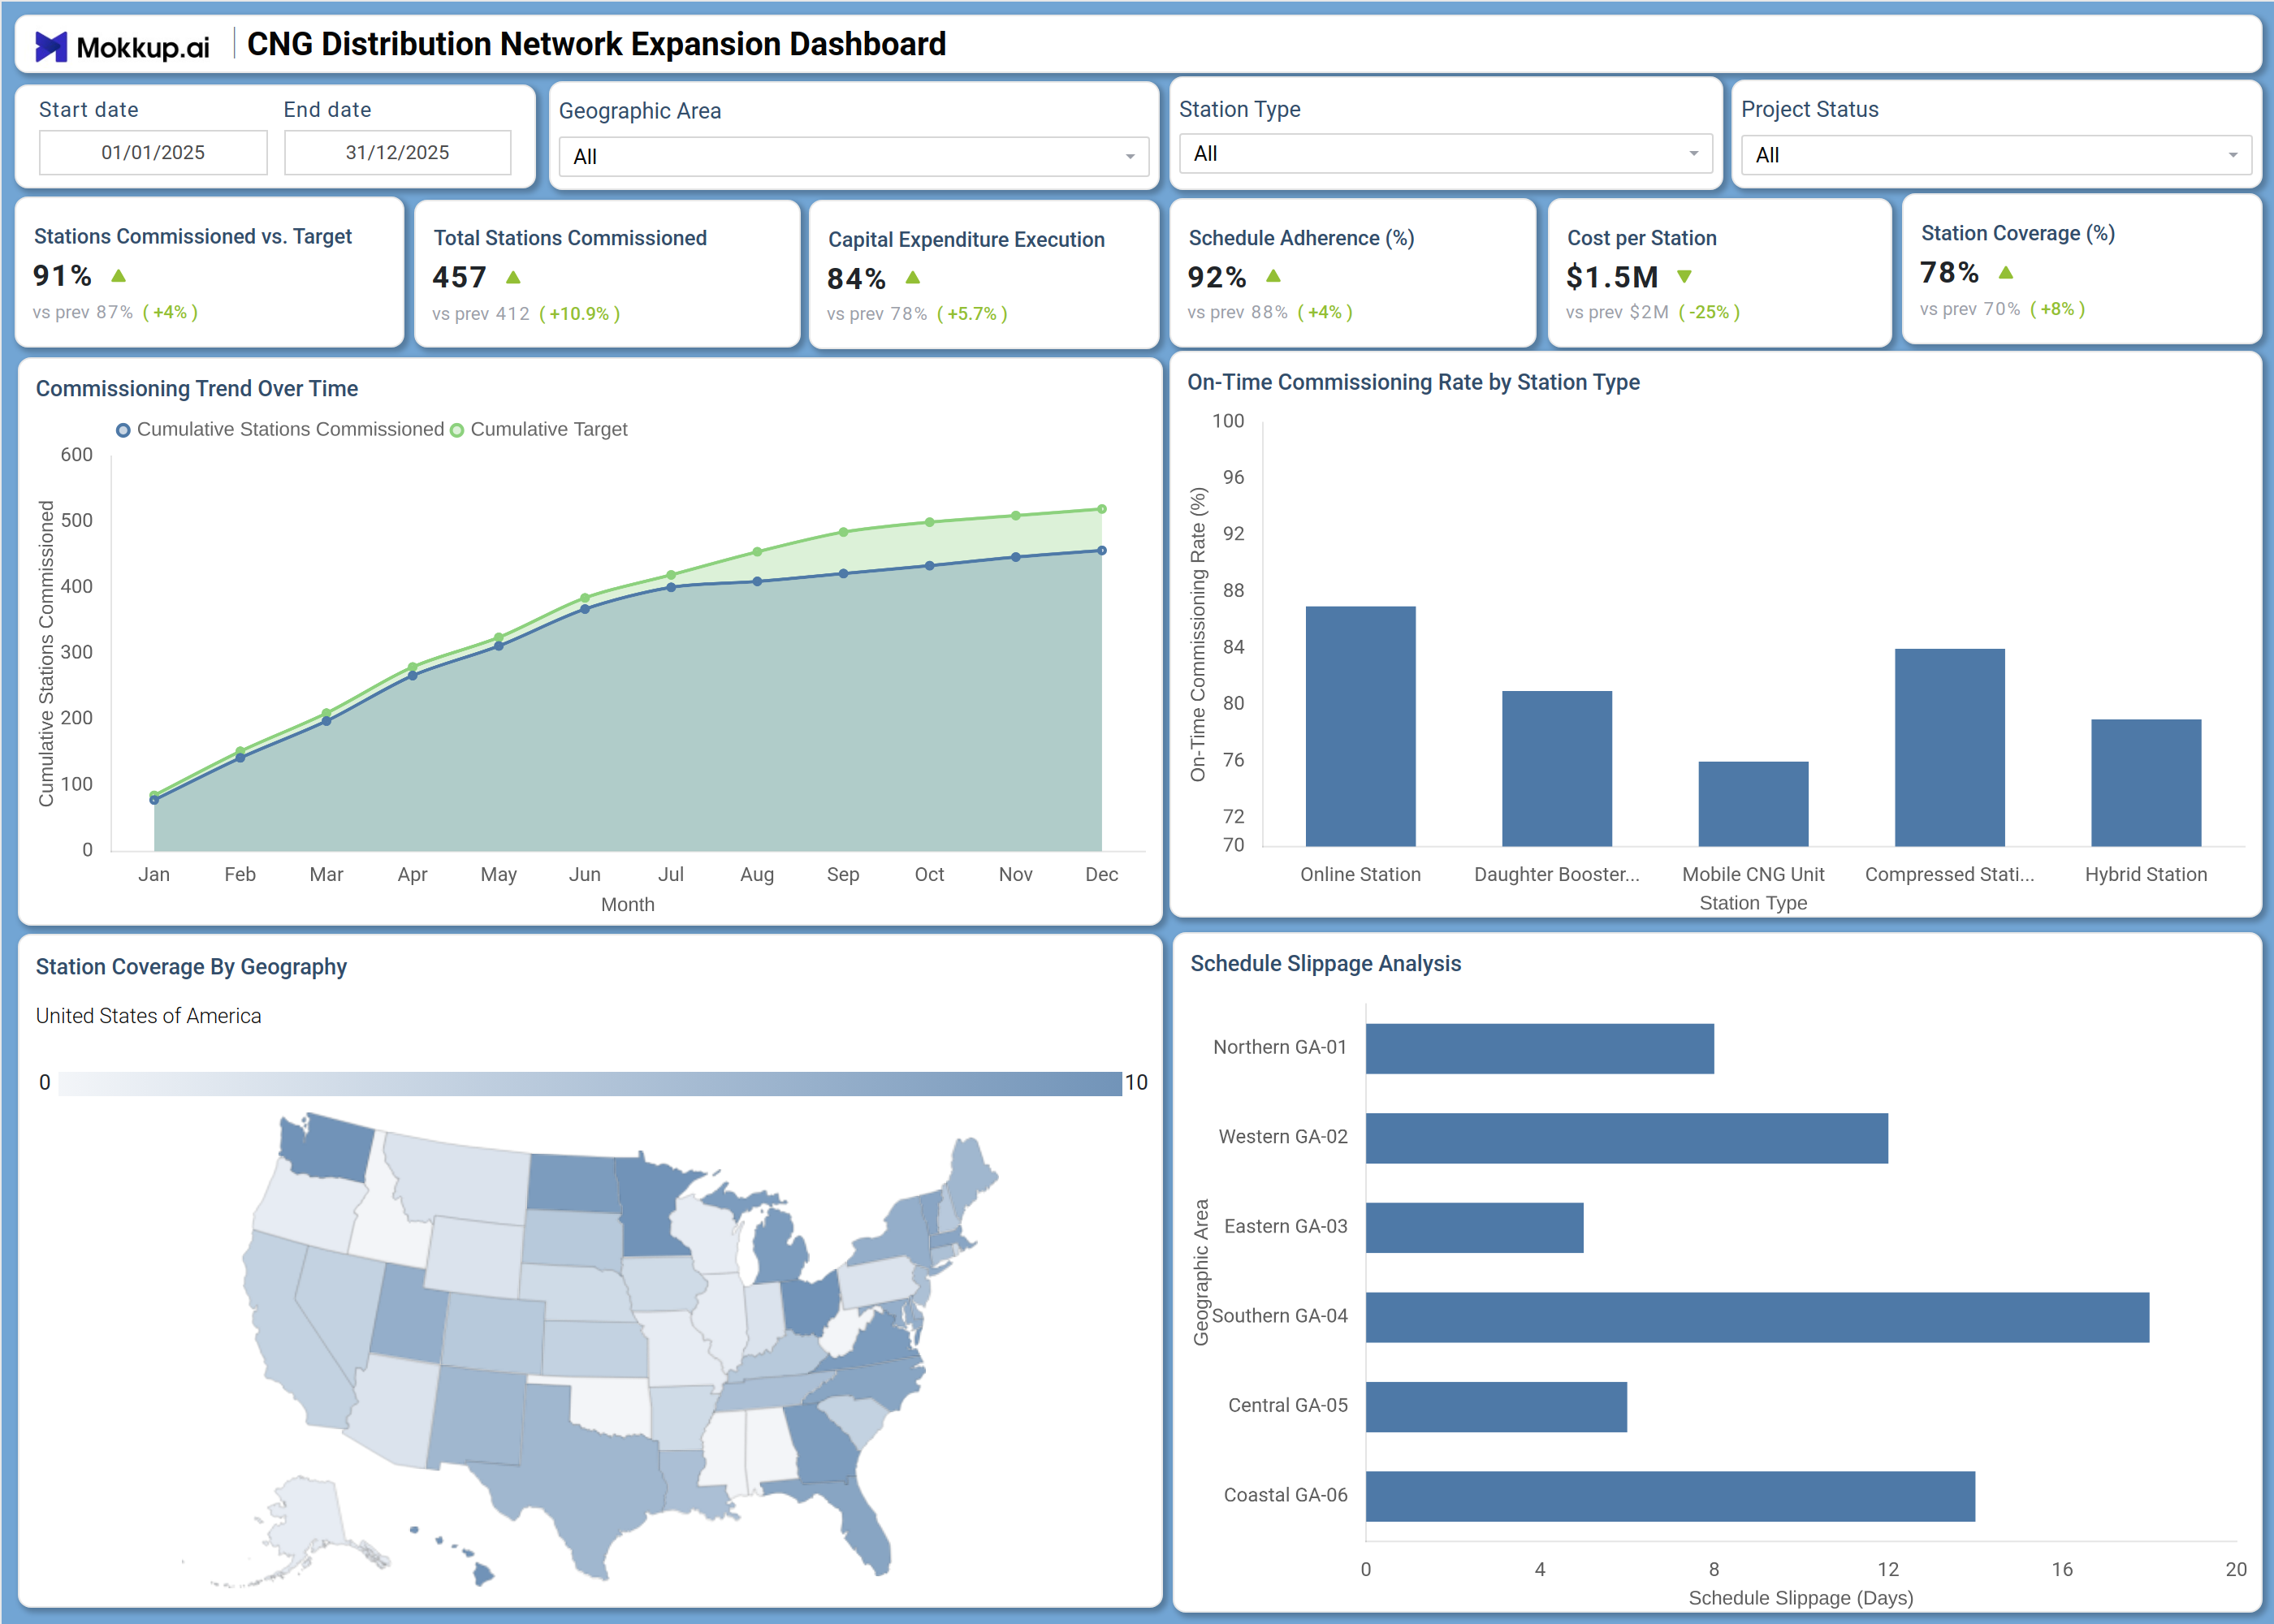The image size is (2274, 1624).
Task: Click the trend arrow next to 84%
Action: click(912, 278)
